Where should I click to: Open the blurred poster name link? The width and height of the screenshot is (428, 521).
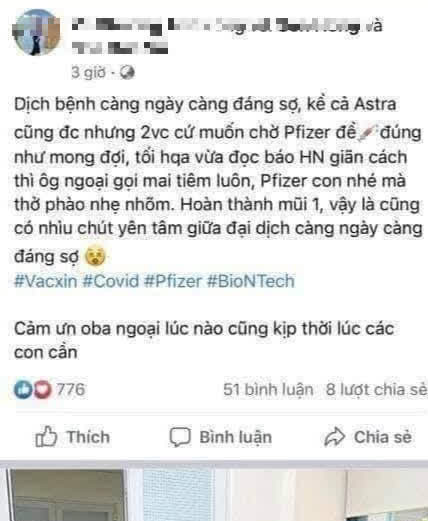(216, 26)
